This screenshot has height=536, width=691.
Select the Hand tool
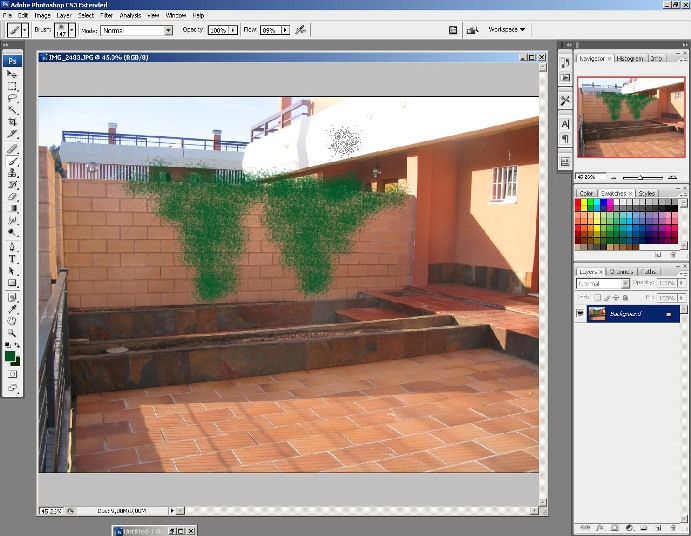(x=12, y=321)
